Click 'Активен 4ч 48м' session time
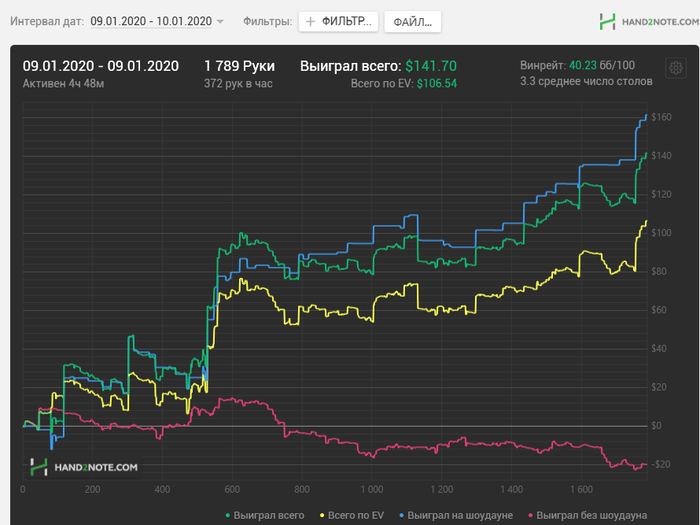This screenshot has width=700, height=525. [63, 83]
